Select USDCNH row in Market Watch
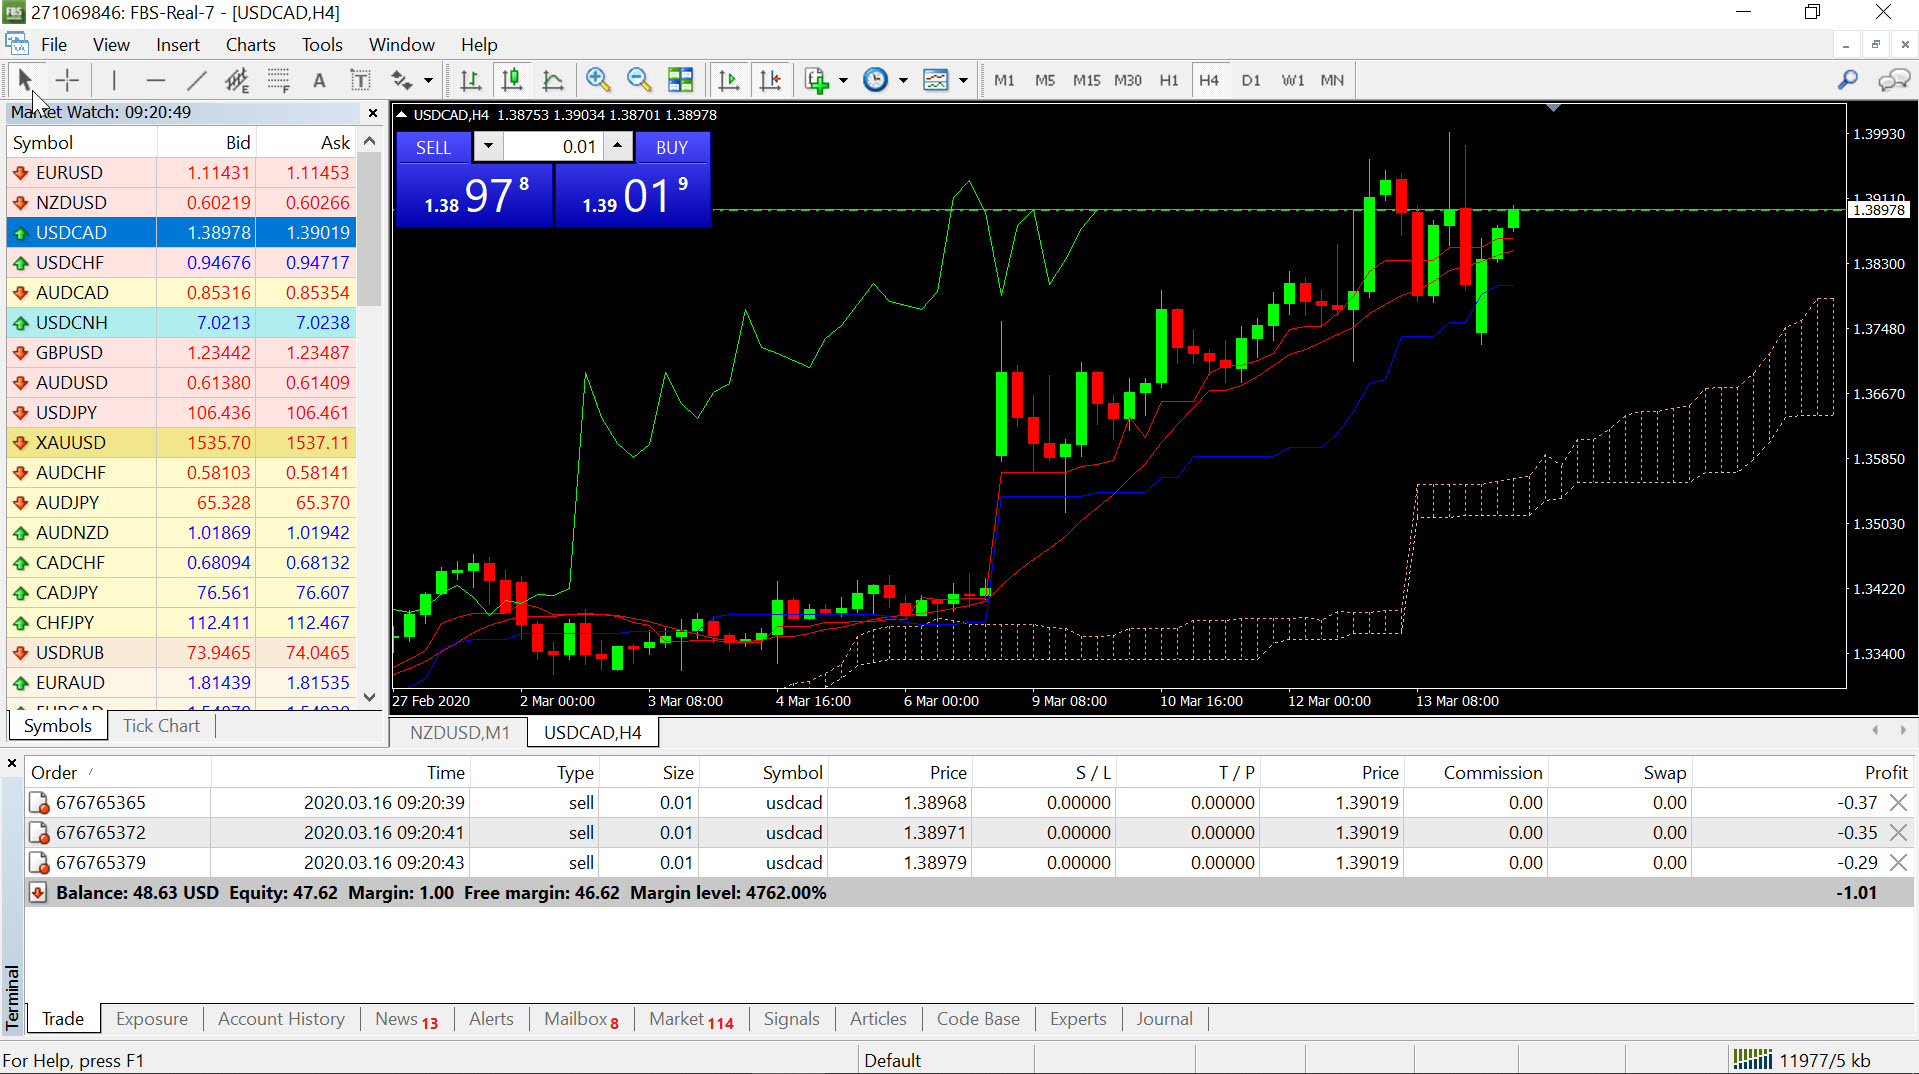The height and width of the screenshot is (1074, 1919). pos(181,323)
